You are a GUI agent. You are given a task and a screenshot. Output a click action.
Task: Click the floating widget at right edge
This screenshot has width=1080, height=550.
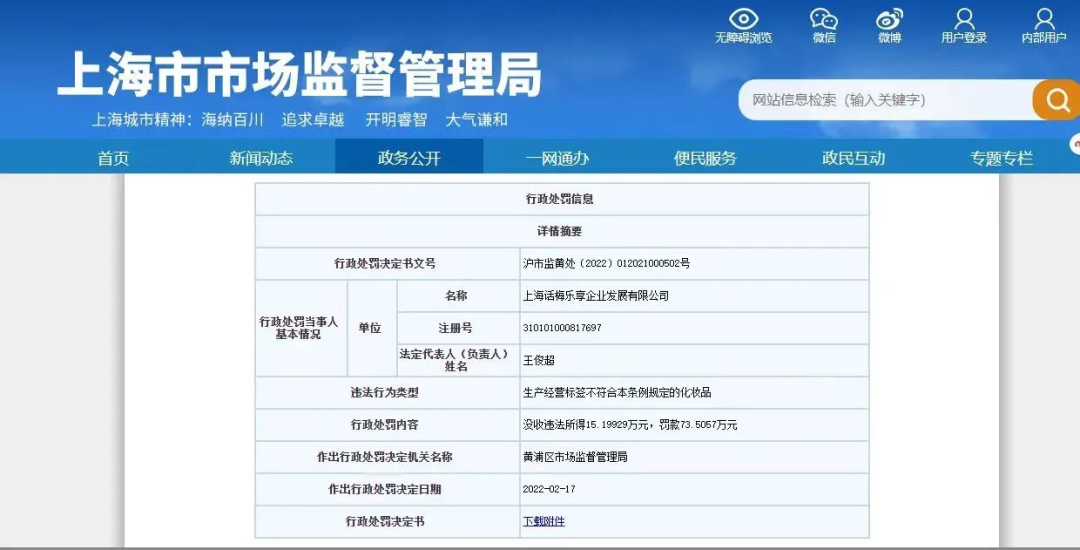click(1074, 144)
